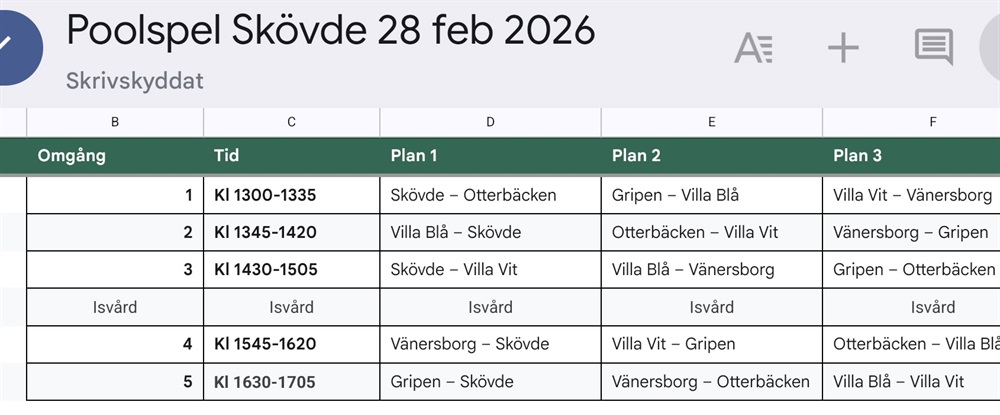Click cell Skövde – Otterbäcken
The width and height of the screenshot is (1000, 415).
pyautogui.click(x=490, y=195)
